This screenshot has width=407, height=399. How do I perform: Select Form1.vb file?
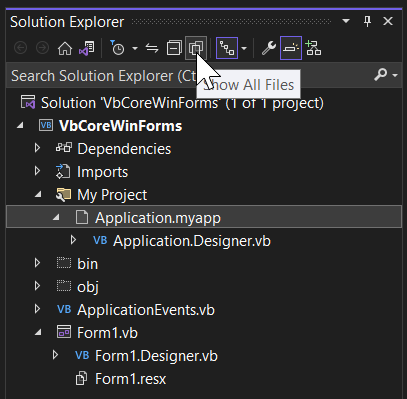107,333
